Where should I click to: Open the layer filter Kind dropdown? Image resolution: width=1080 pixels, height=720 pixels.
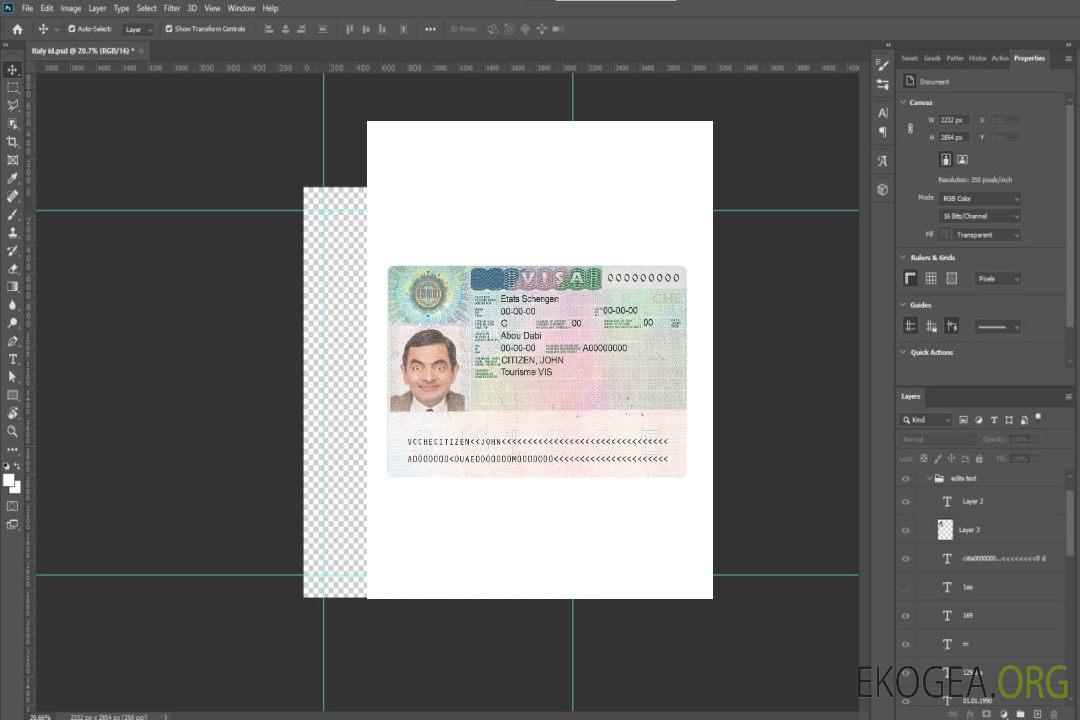(x=926, y=420)
